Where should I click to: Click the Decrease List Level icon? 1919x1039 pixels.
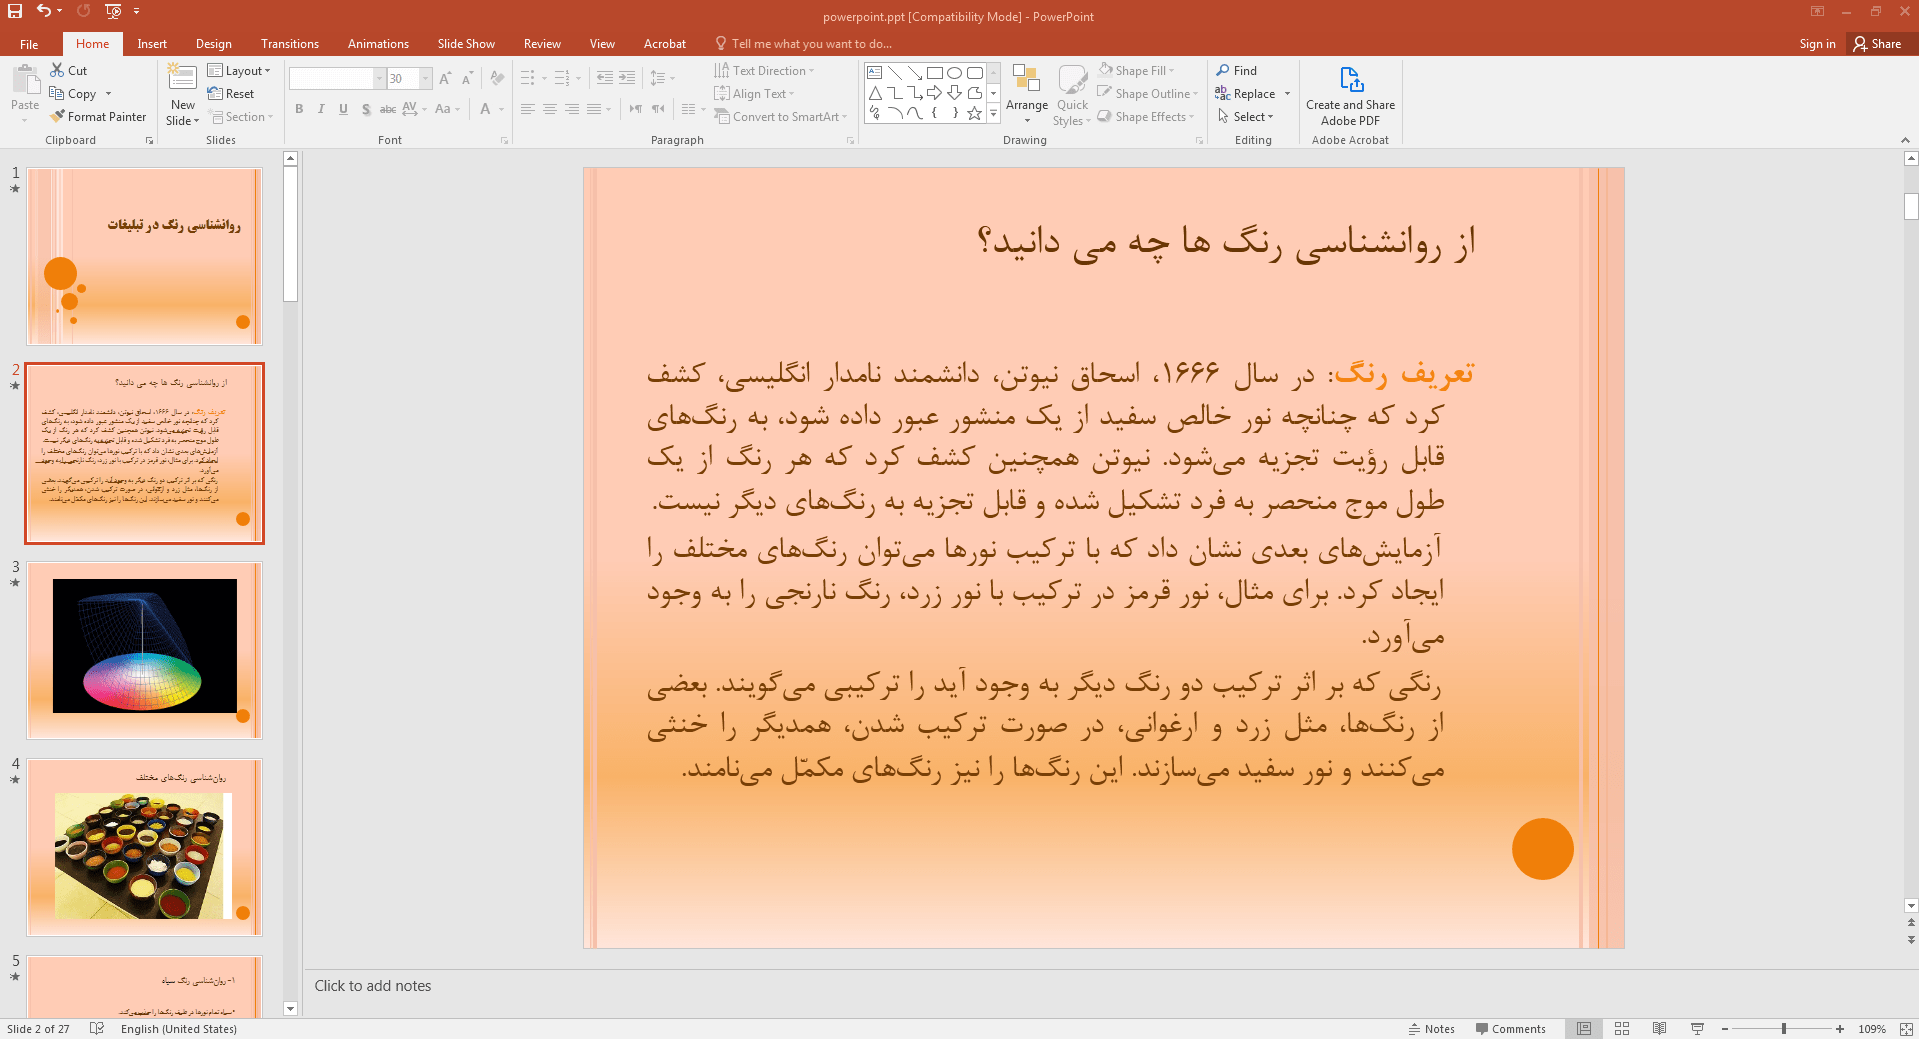[605, 78]
